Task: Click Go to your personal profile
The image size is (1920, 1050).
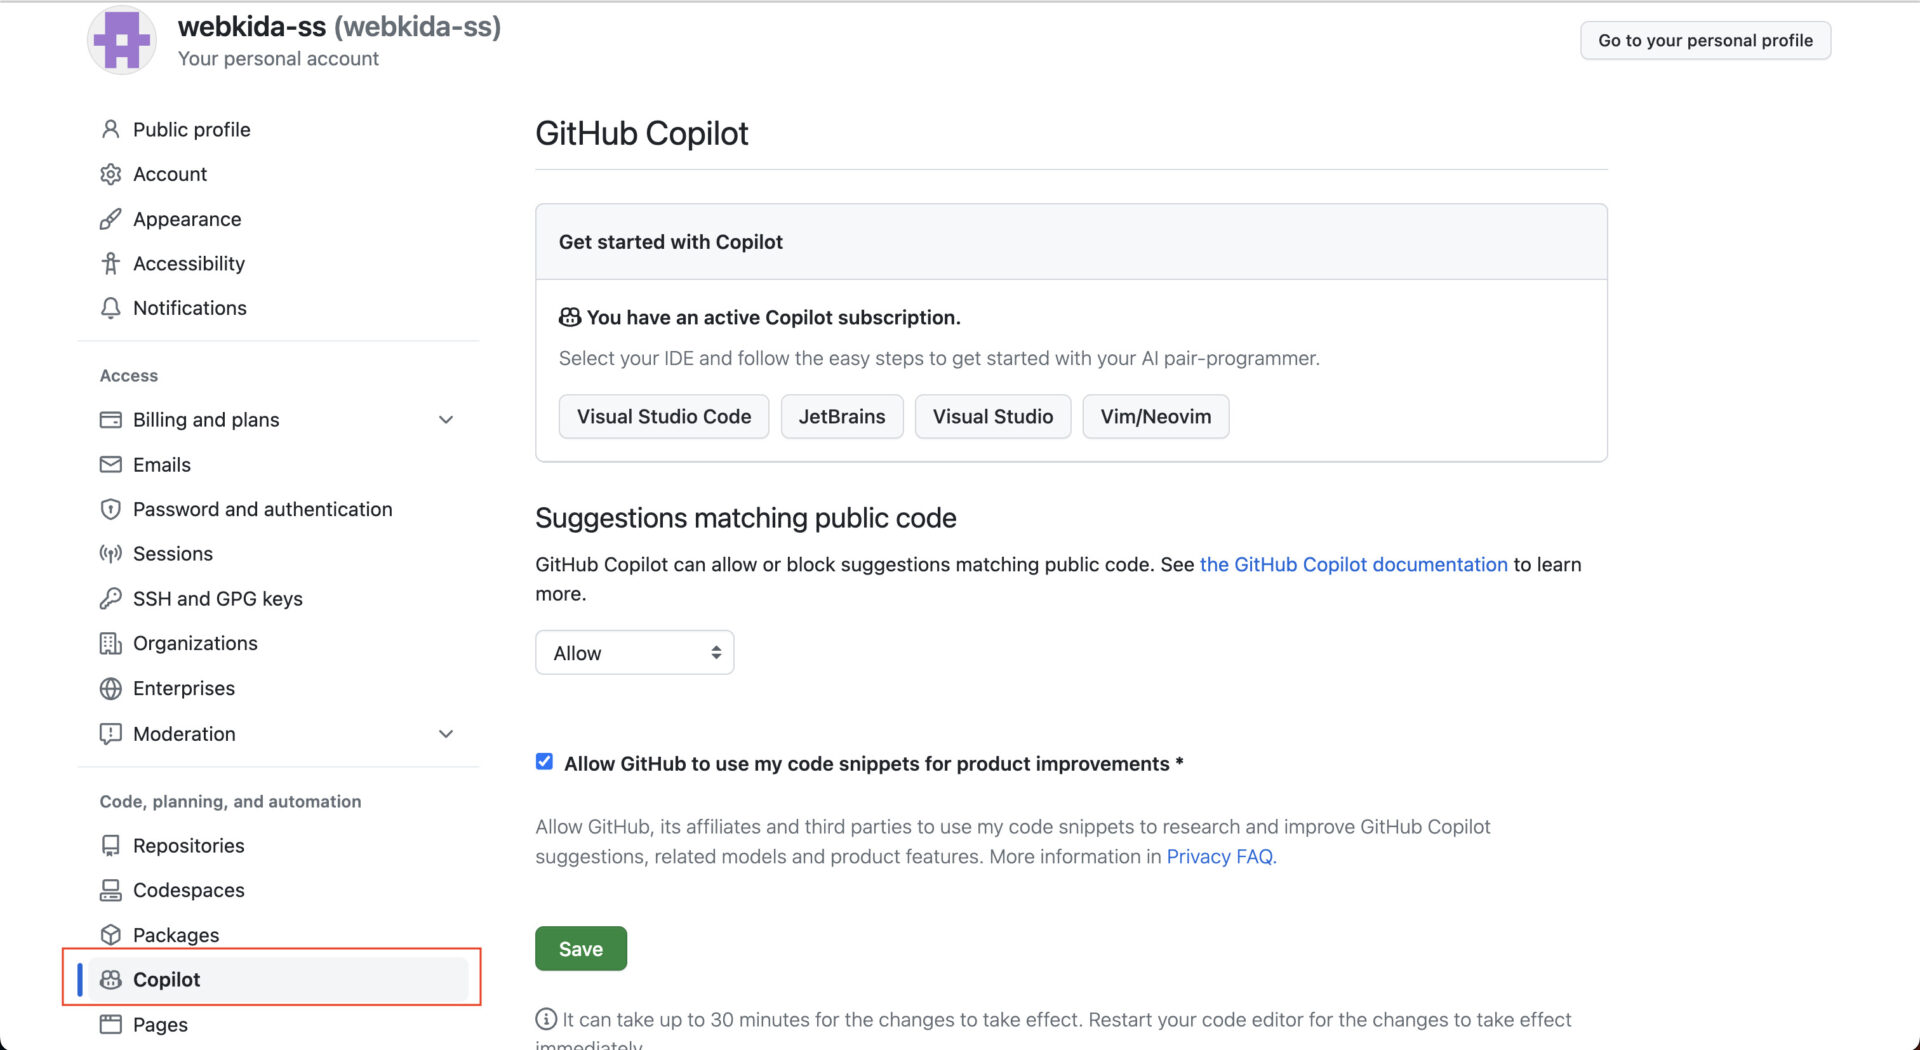Action: [1705, 40]
